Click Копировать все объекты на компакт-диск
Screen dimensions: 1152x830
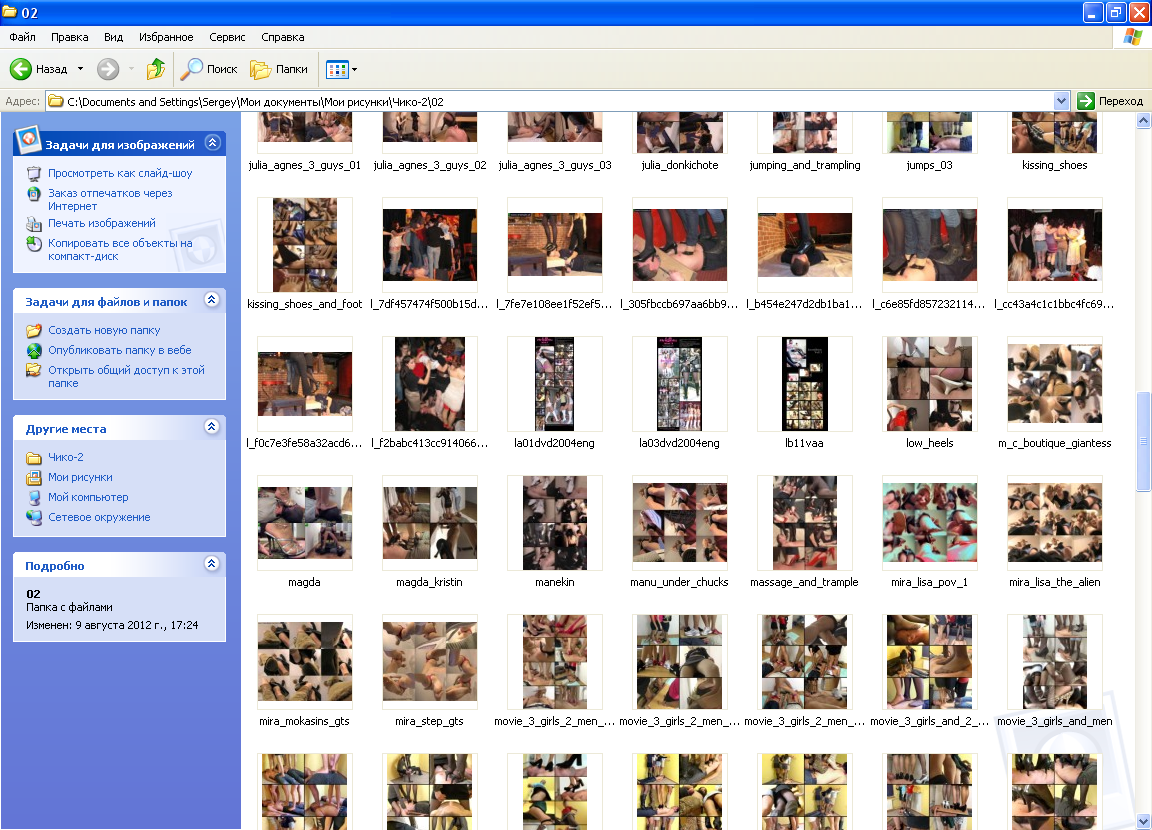click(x=120, y=250)
